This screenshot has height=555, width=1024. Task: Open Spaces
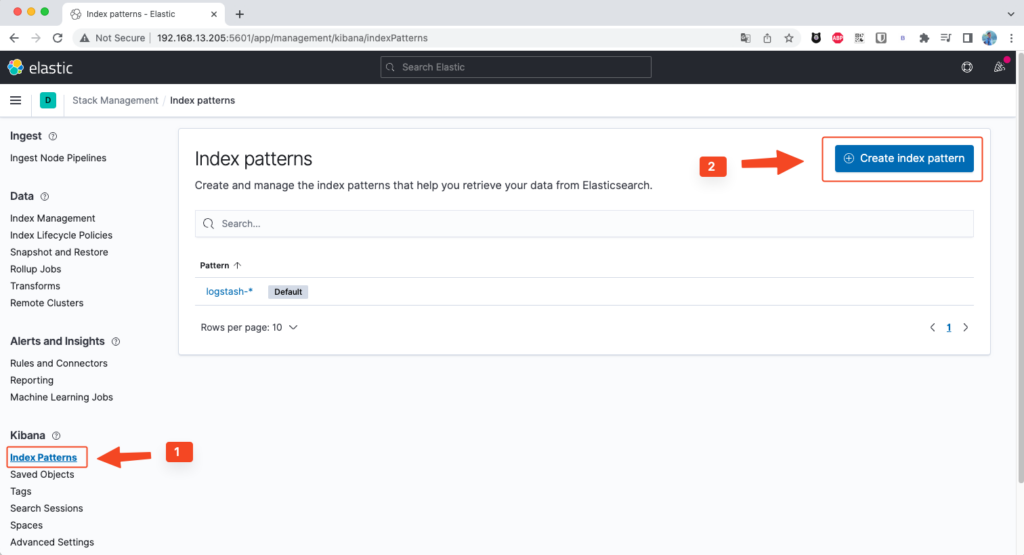tap(26, 525)
